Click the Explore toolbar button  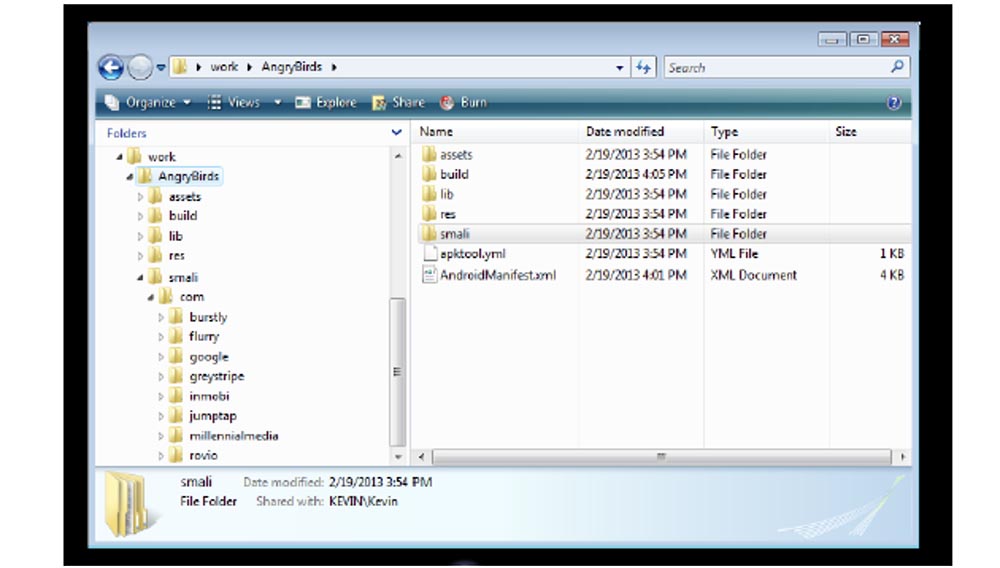point(326,102)
